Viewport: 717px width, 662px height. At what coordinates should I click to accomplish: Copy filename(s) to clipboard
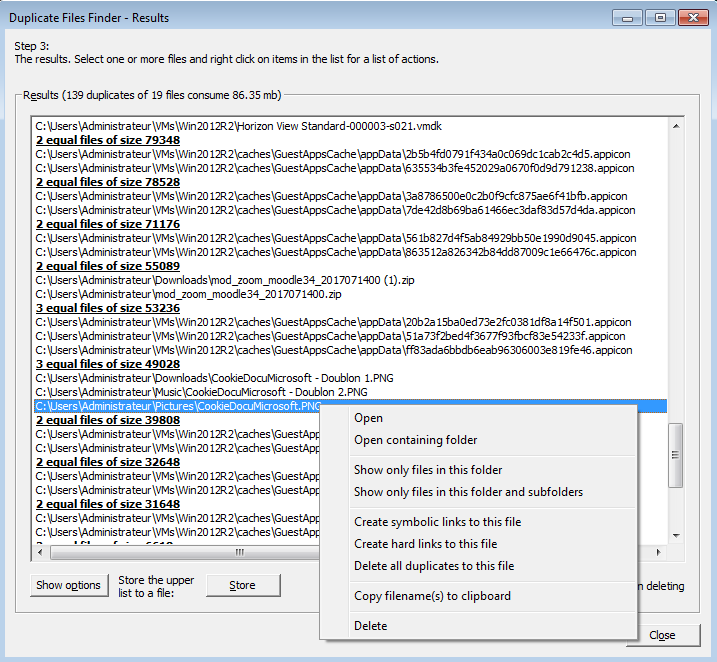[432, 596]
